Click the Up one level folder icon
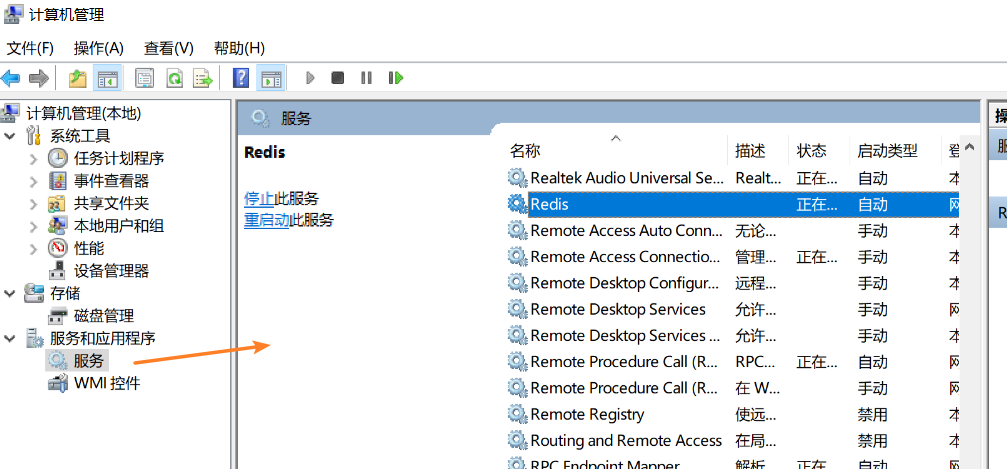This screenshot has height=469, width=1007. (78, 78)
